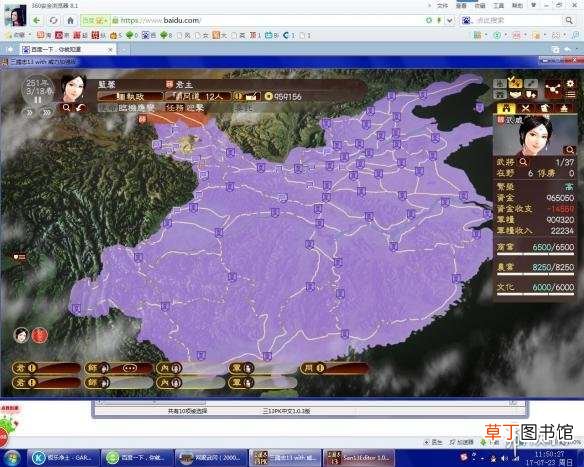Click the triple-arrow fastest speed button
This screenshot has height=467, width=584.
(47, 113)
